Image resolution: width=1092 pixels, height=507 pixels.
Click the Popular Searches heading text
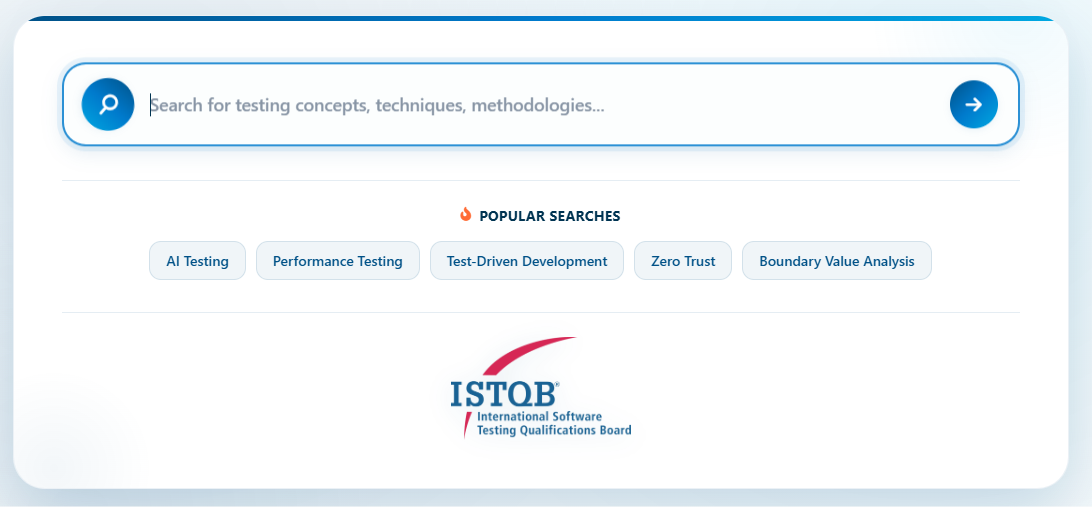point(549,216)
